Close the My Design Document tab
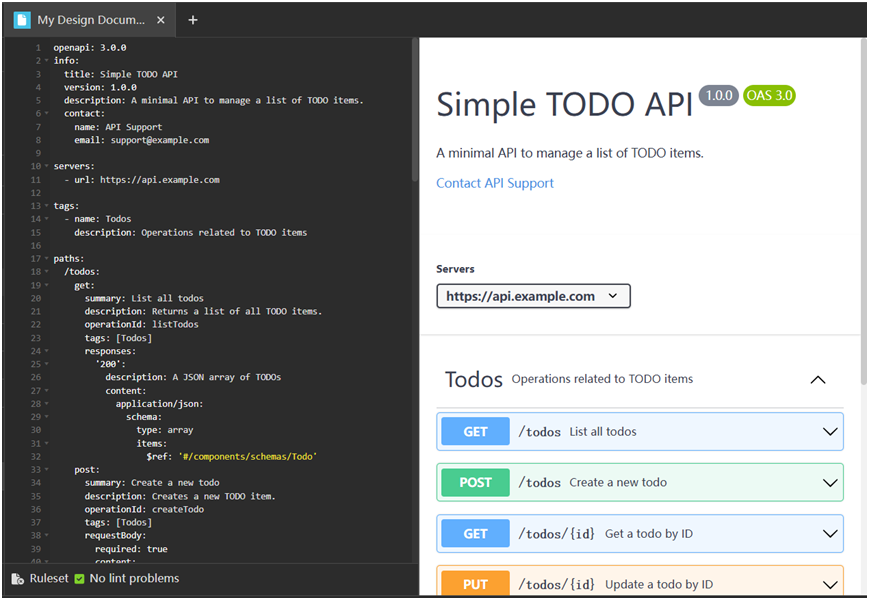This screenshot has width=869, height=600. click(161, 20)
